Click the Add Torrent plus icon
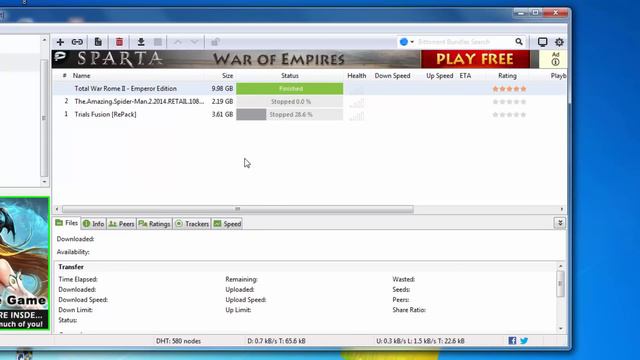The width and height of the screenshot is (640, 360). point(60,42)
